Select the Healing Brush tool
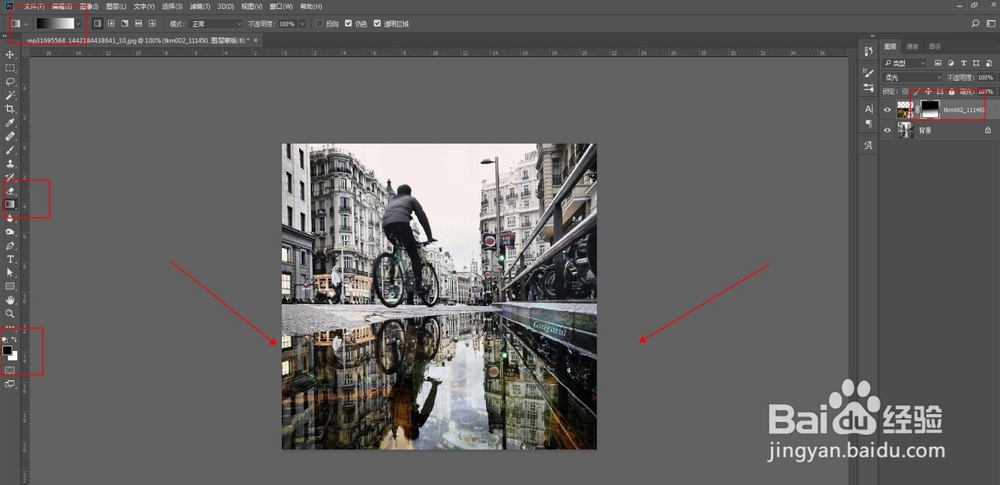The width and height of the screenshot is (1000, 485). click(10, 137)
